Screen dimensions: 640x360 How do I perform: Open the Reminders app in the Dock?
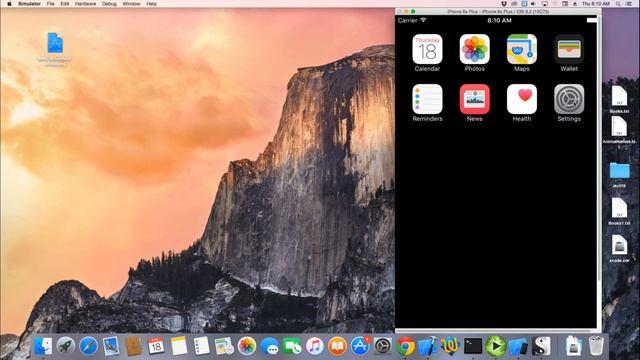201,346
